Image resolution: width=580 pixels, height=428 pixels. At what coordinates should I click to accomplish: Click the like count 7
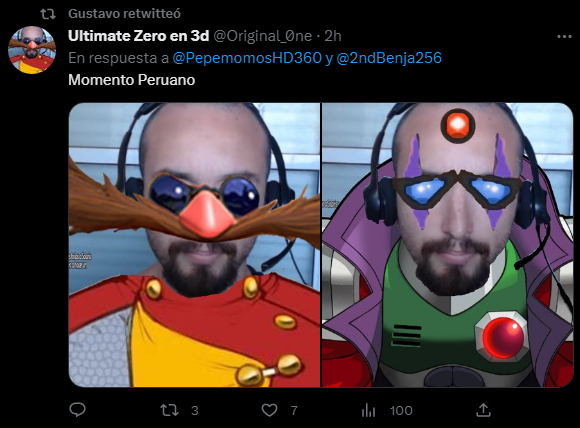294,411
